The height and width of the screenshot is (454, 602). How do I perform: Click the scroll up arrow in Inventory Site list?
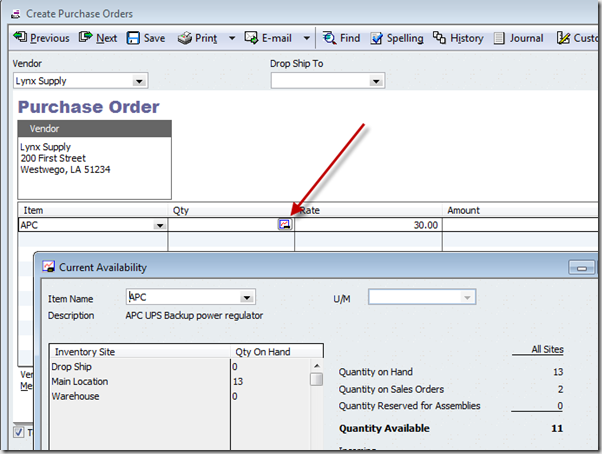pos(317,366)
